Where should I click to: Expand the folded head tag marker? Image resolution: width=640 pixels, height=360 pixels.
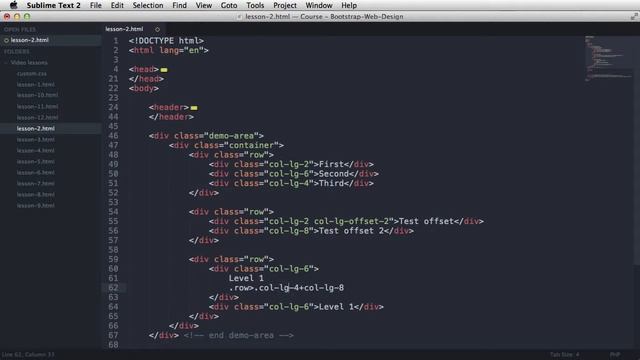coord(164,70)
